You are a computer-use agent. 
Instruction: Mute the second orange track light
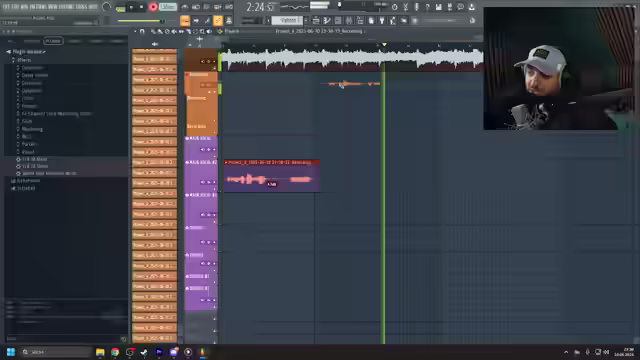click(x=220, y=88)
